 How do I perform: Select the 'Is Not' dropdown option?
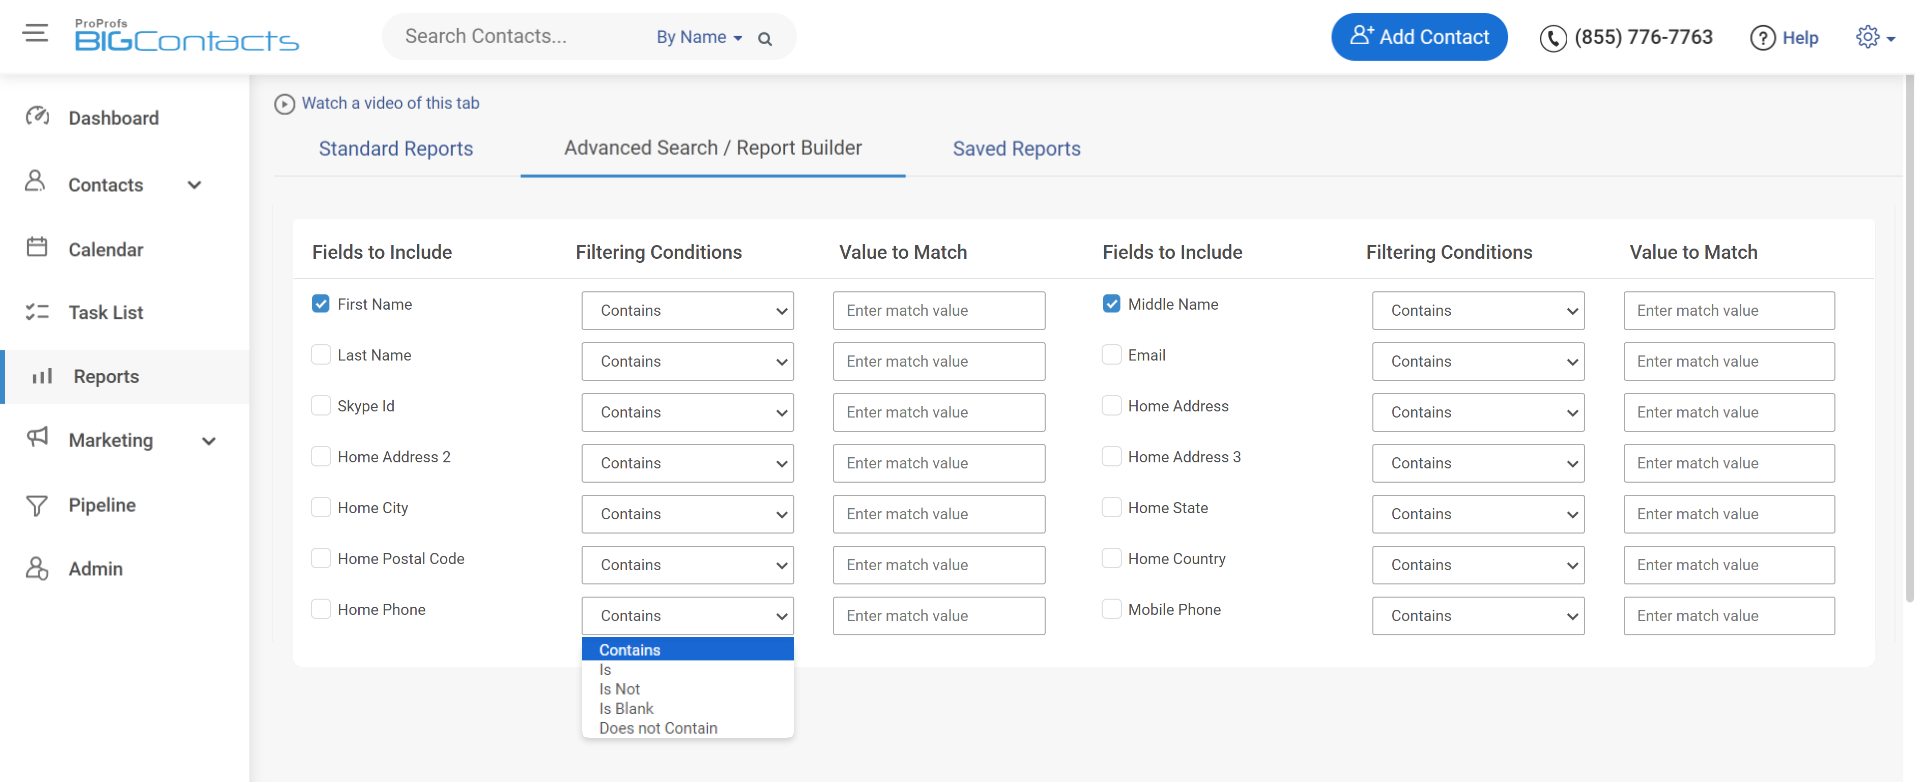pos(687,689)
